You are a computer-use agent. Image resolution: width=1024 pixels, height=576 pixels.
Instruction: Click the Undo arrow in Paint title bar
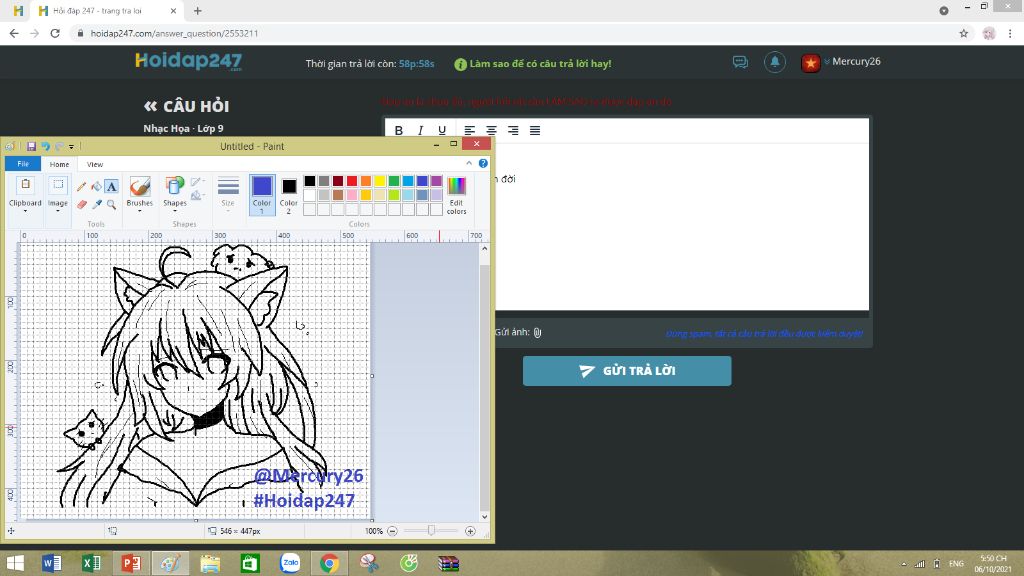pos(45,146)
